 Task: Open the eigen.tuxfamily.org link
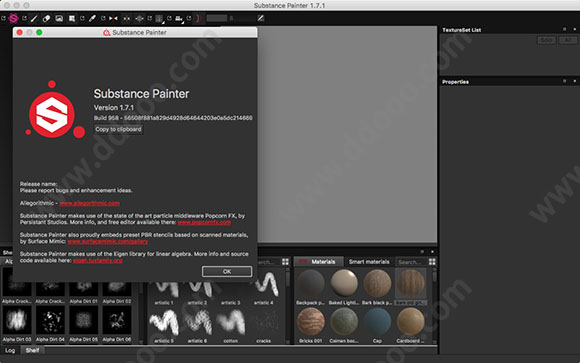[98, 261]
